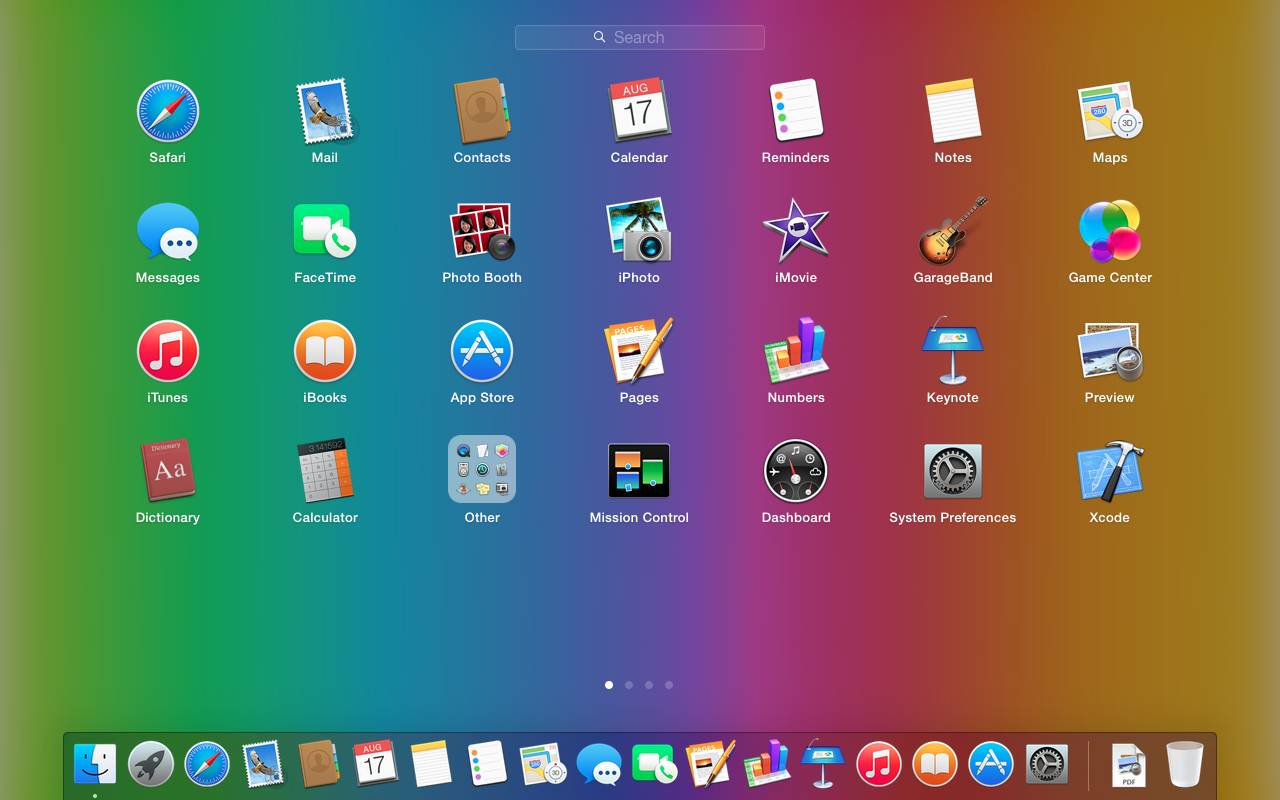The height and width of the screenshot is (800, 1280).
Task: Open Reminders from the Dock
Action: 487,765
